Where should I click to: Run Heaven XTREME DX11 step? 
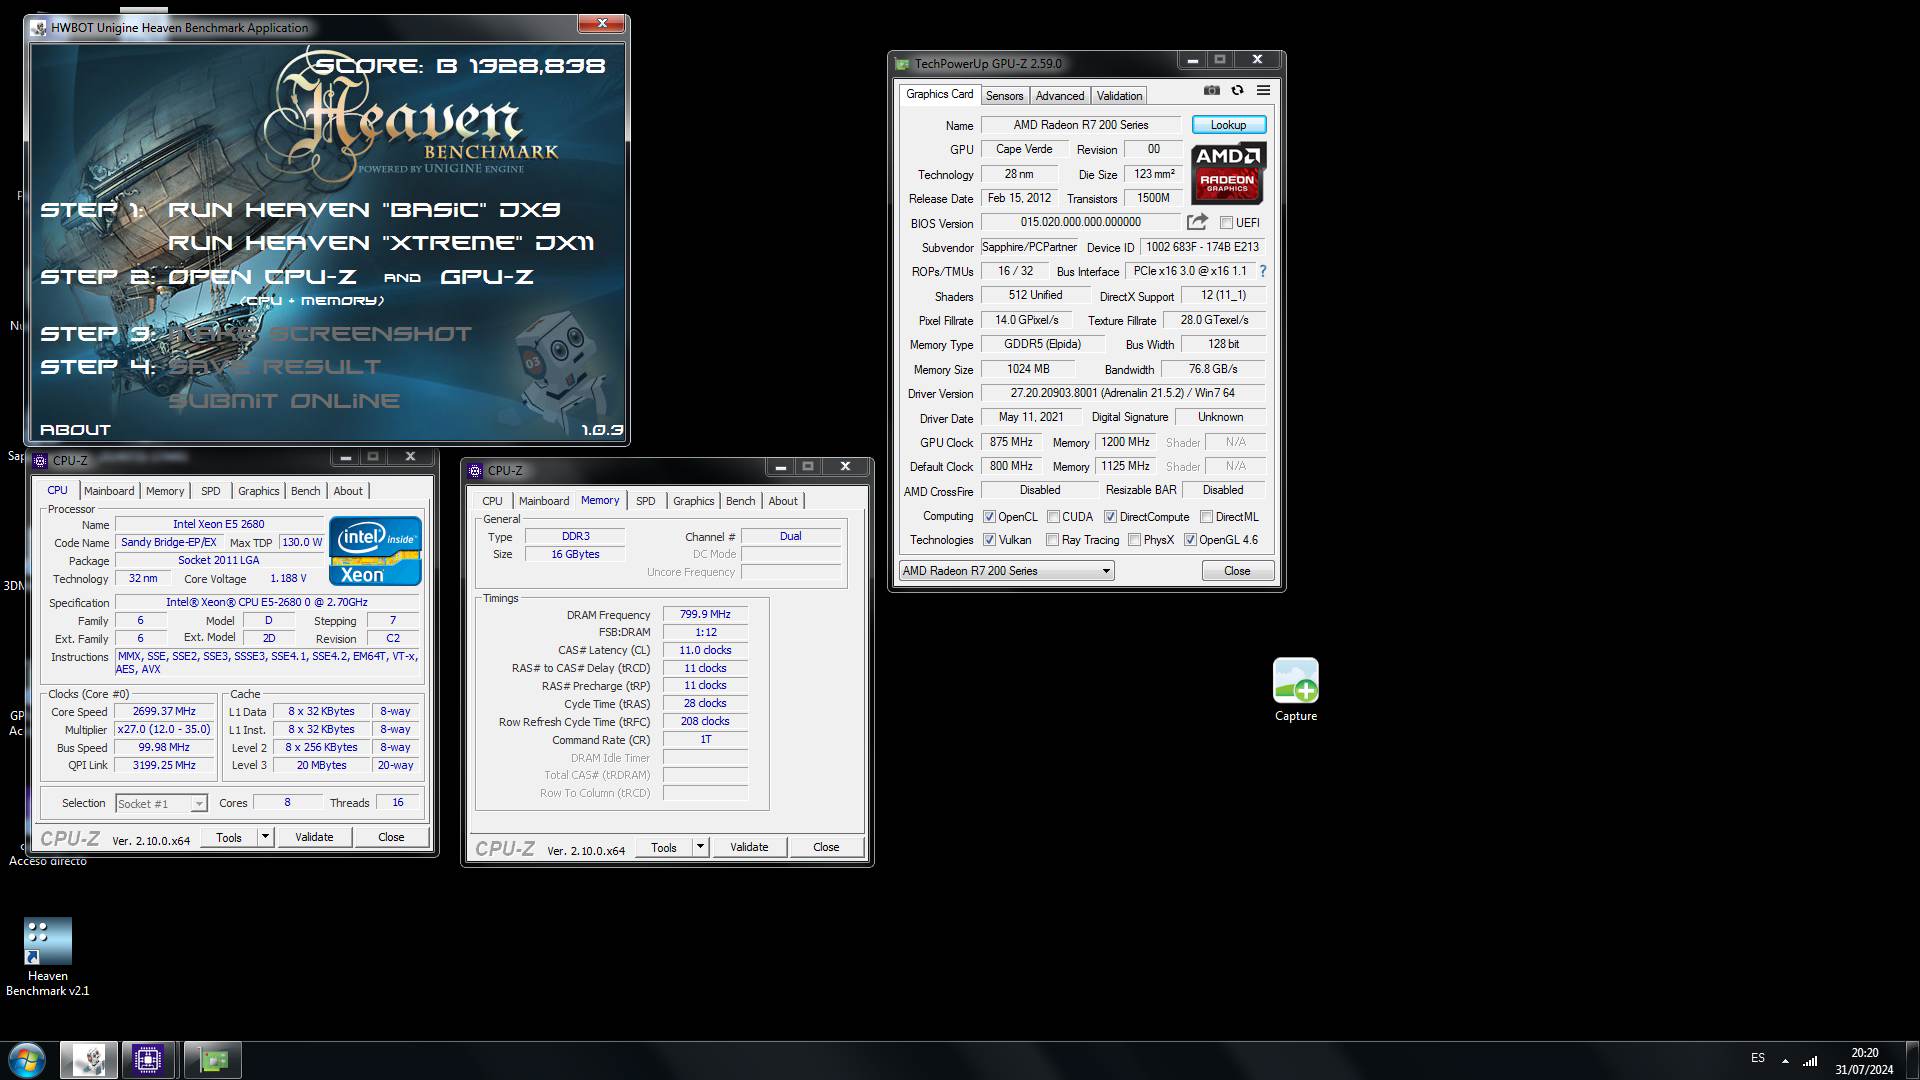coord(381,243)
